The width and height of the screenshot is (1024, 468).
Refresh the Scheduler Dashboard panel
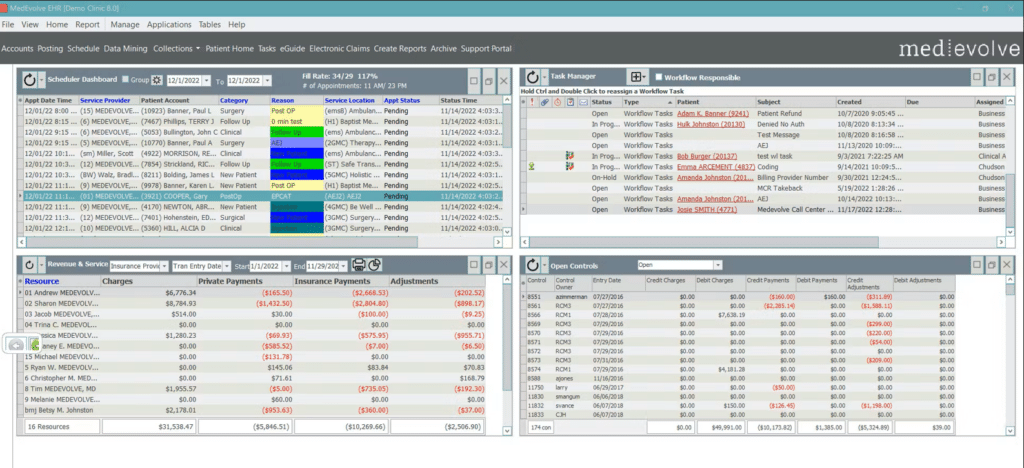tap(29, 80)
